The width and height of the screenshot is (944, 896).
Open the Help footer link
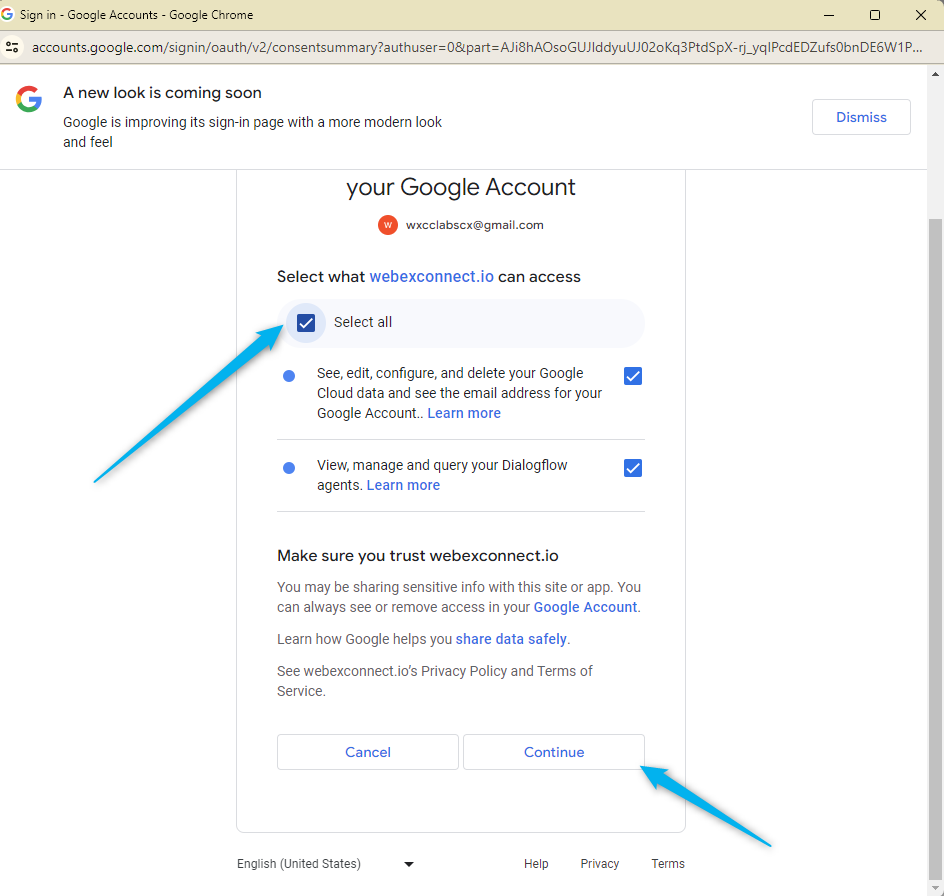(536, 863)
